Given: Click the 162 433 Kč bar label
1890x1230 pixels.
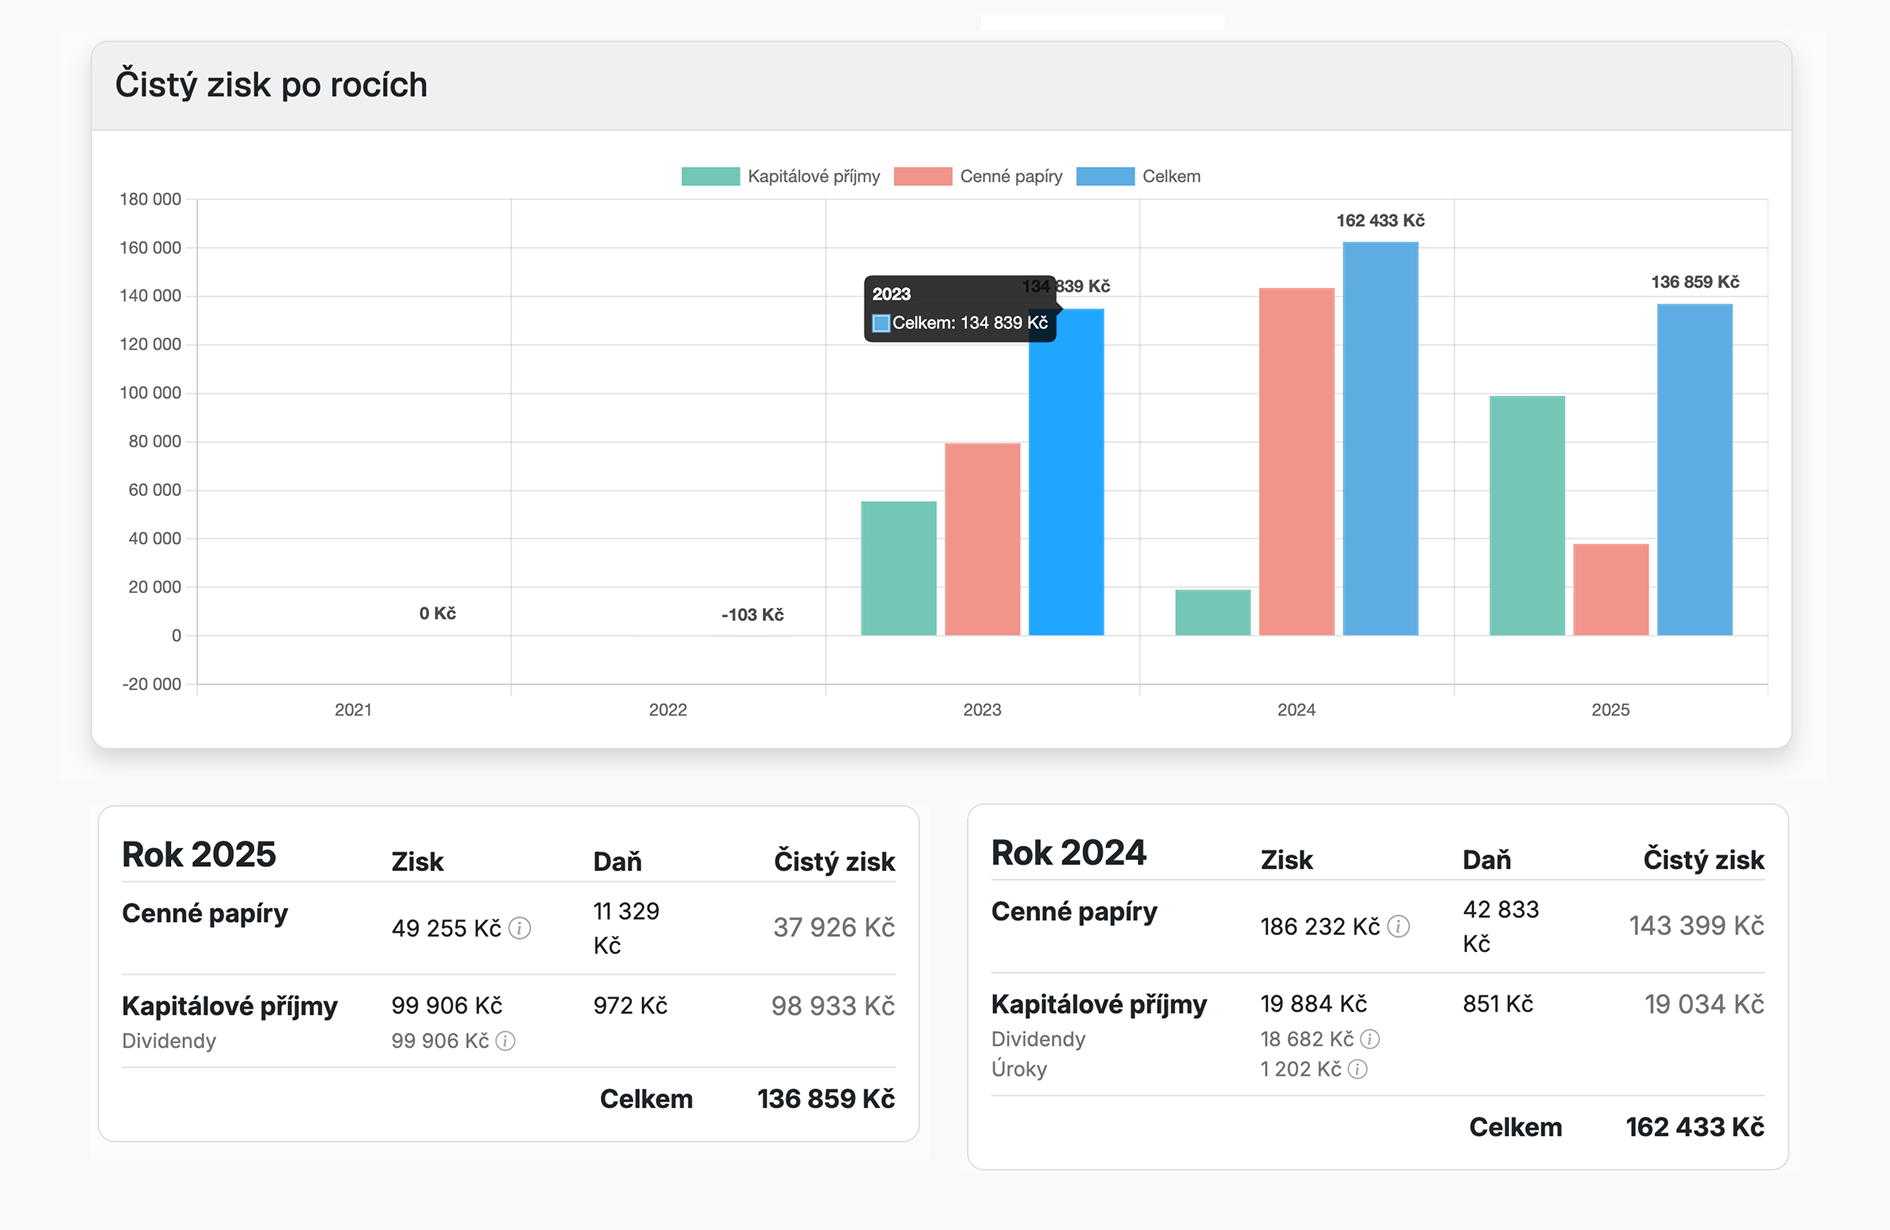Looking at the screenshot, I should (1381, 220).
